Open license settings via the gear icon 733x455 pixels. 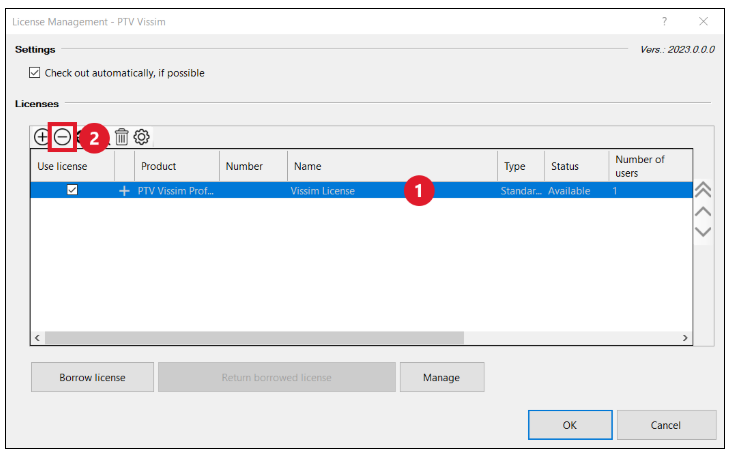tap(142, 137)
